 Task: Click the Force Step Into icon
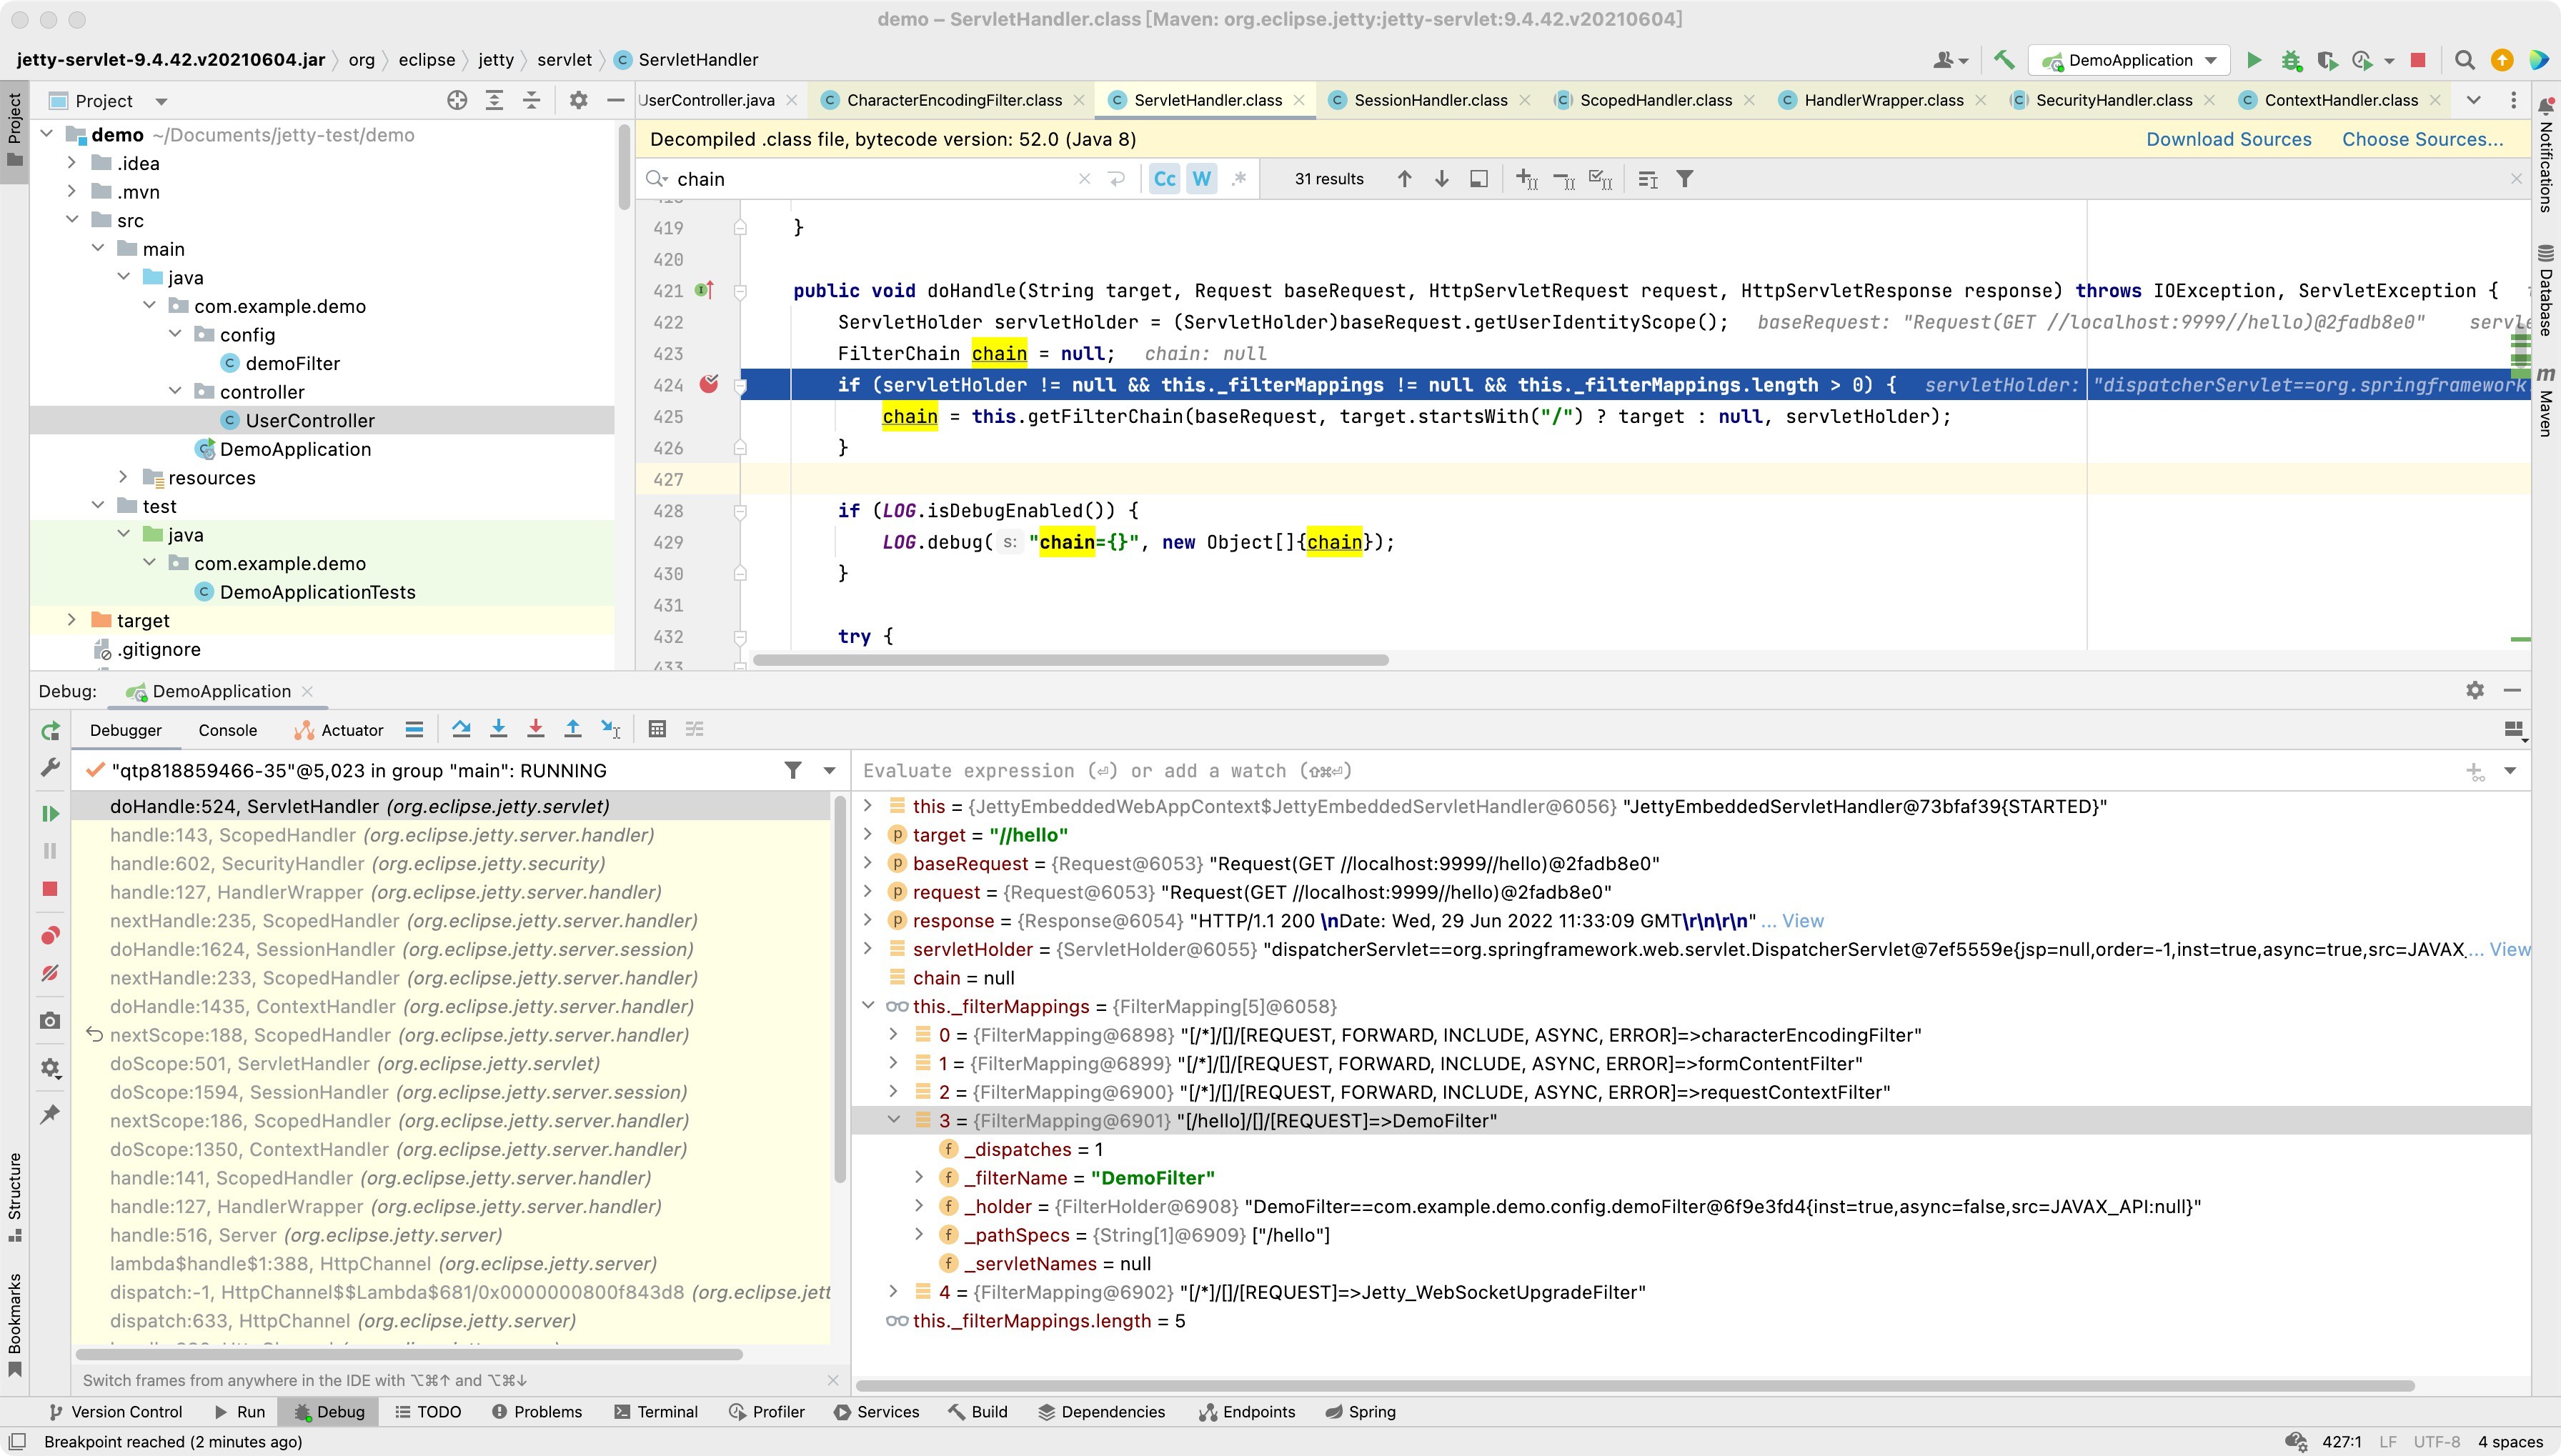[536, 729]
